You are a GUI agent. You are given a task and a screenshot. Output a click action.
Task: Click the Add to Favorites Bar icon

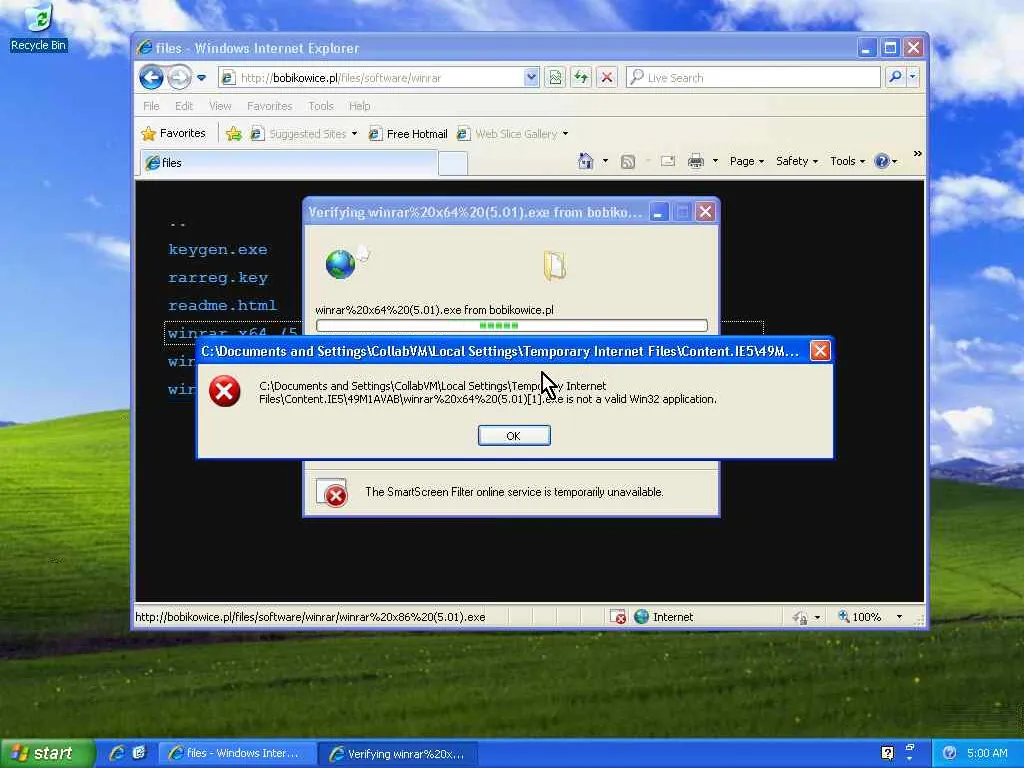coord(234,134)
